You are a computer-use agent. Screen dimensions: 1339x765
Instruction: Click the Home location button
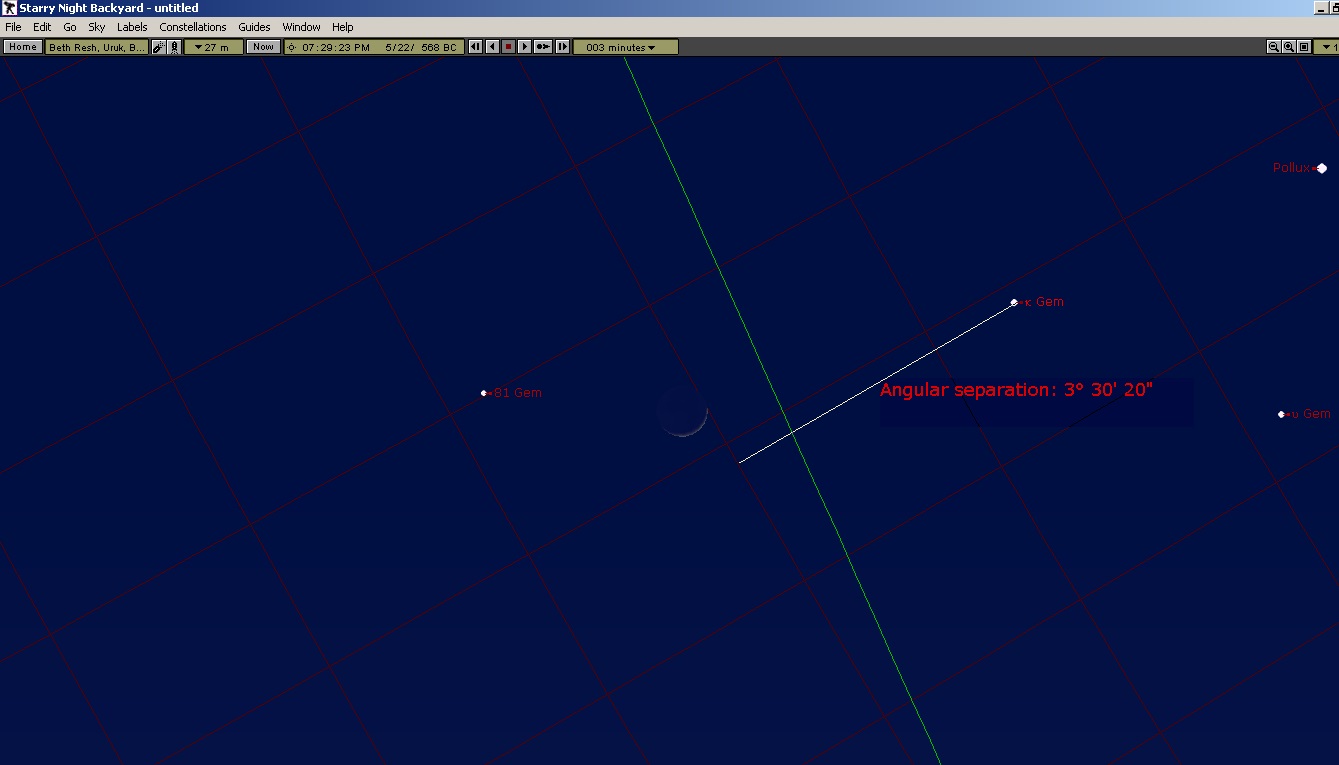[23, 47]
